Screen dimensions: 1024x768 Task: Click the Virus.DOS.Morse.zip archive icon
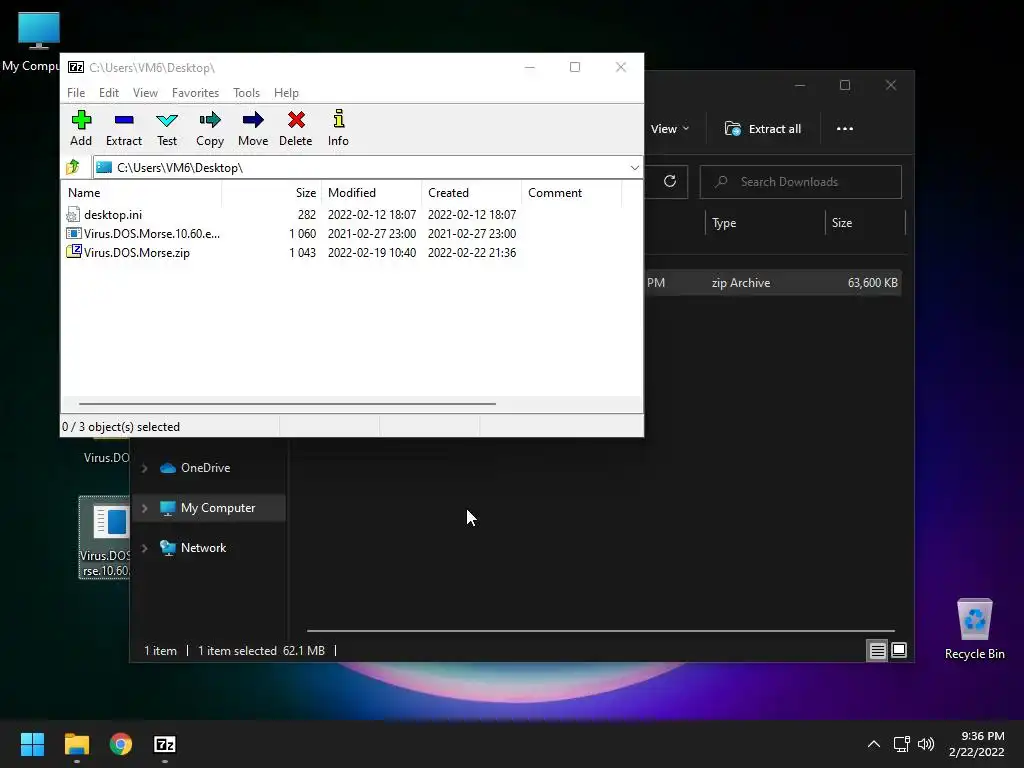74,252
